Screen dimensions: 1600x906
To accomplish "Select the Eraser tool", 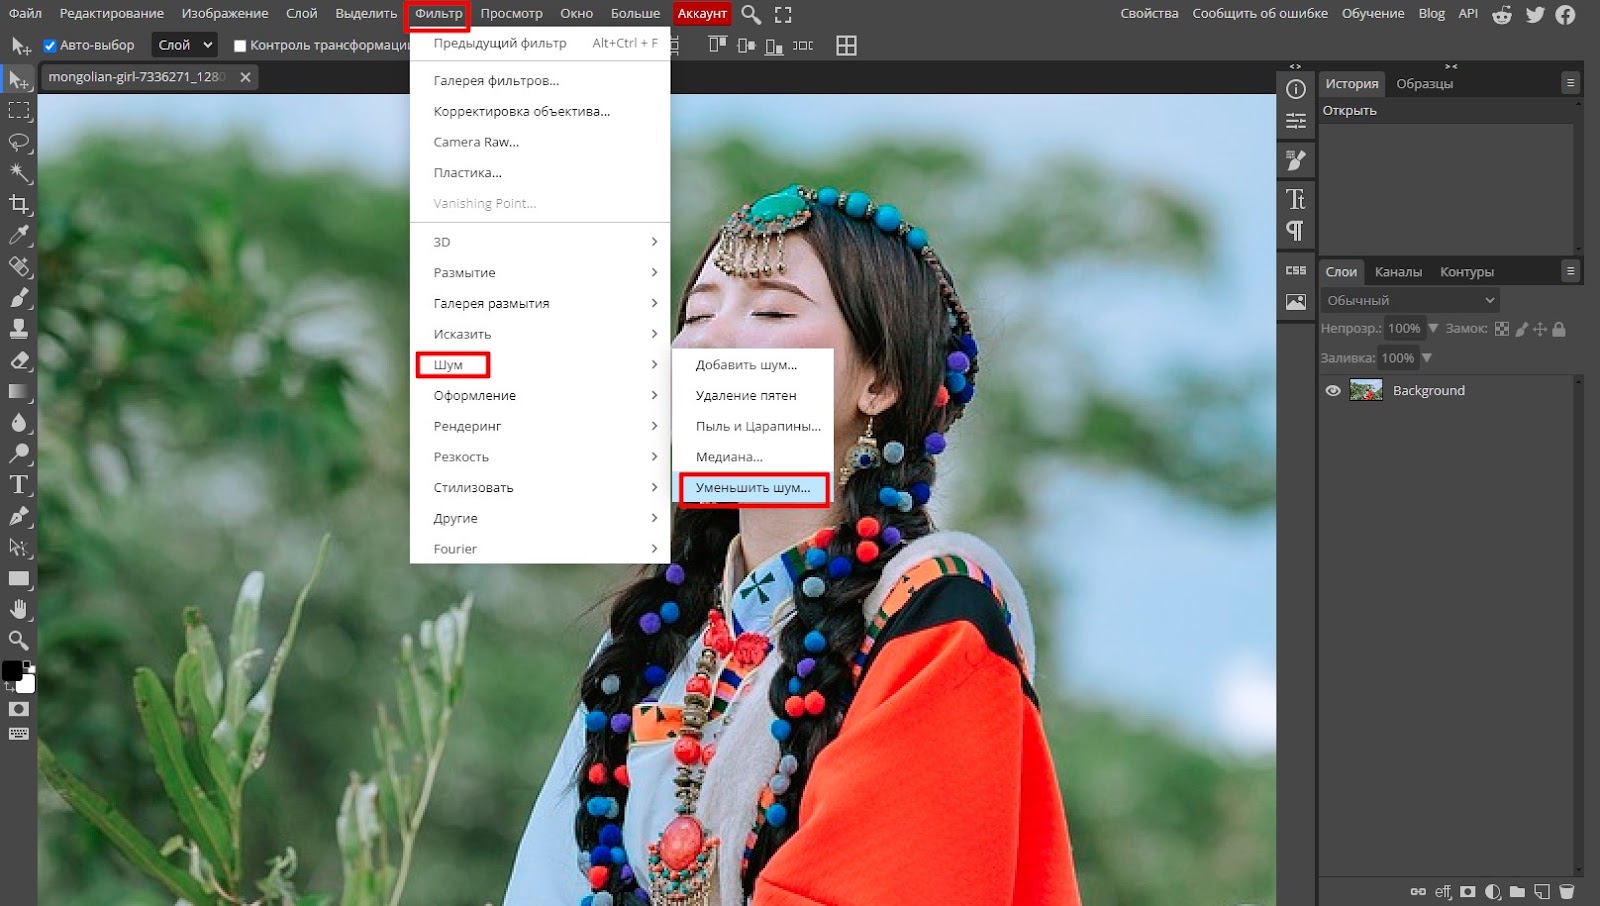I will coord(18,358).
